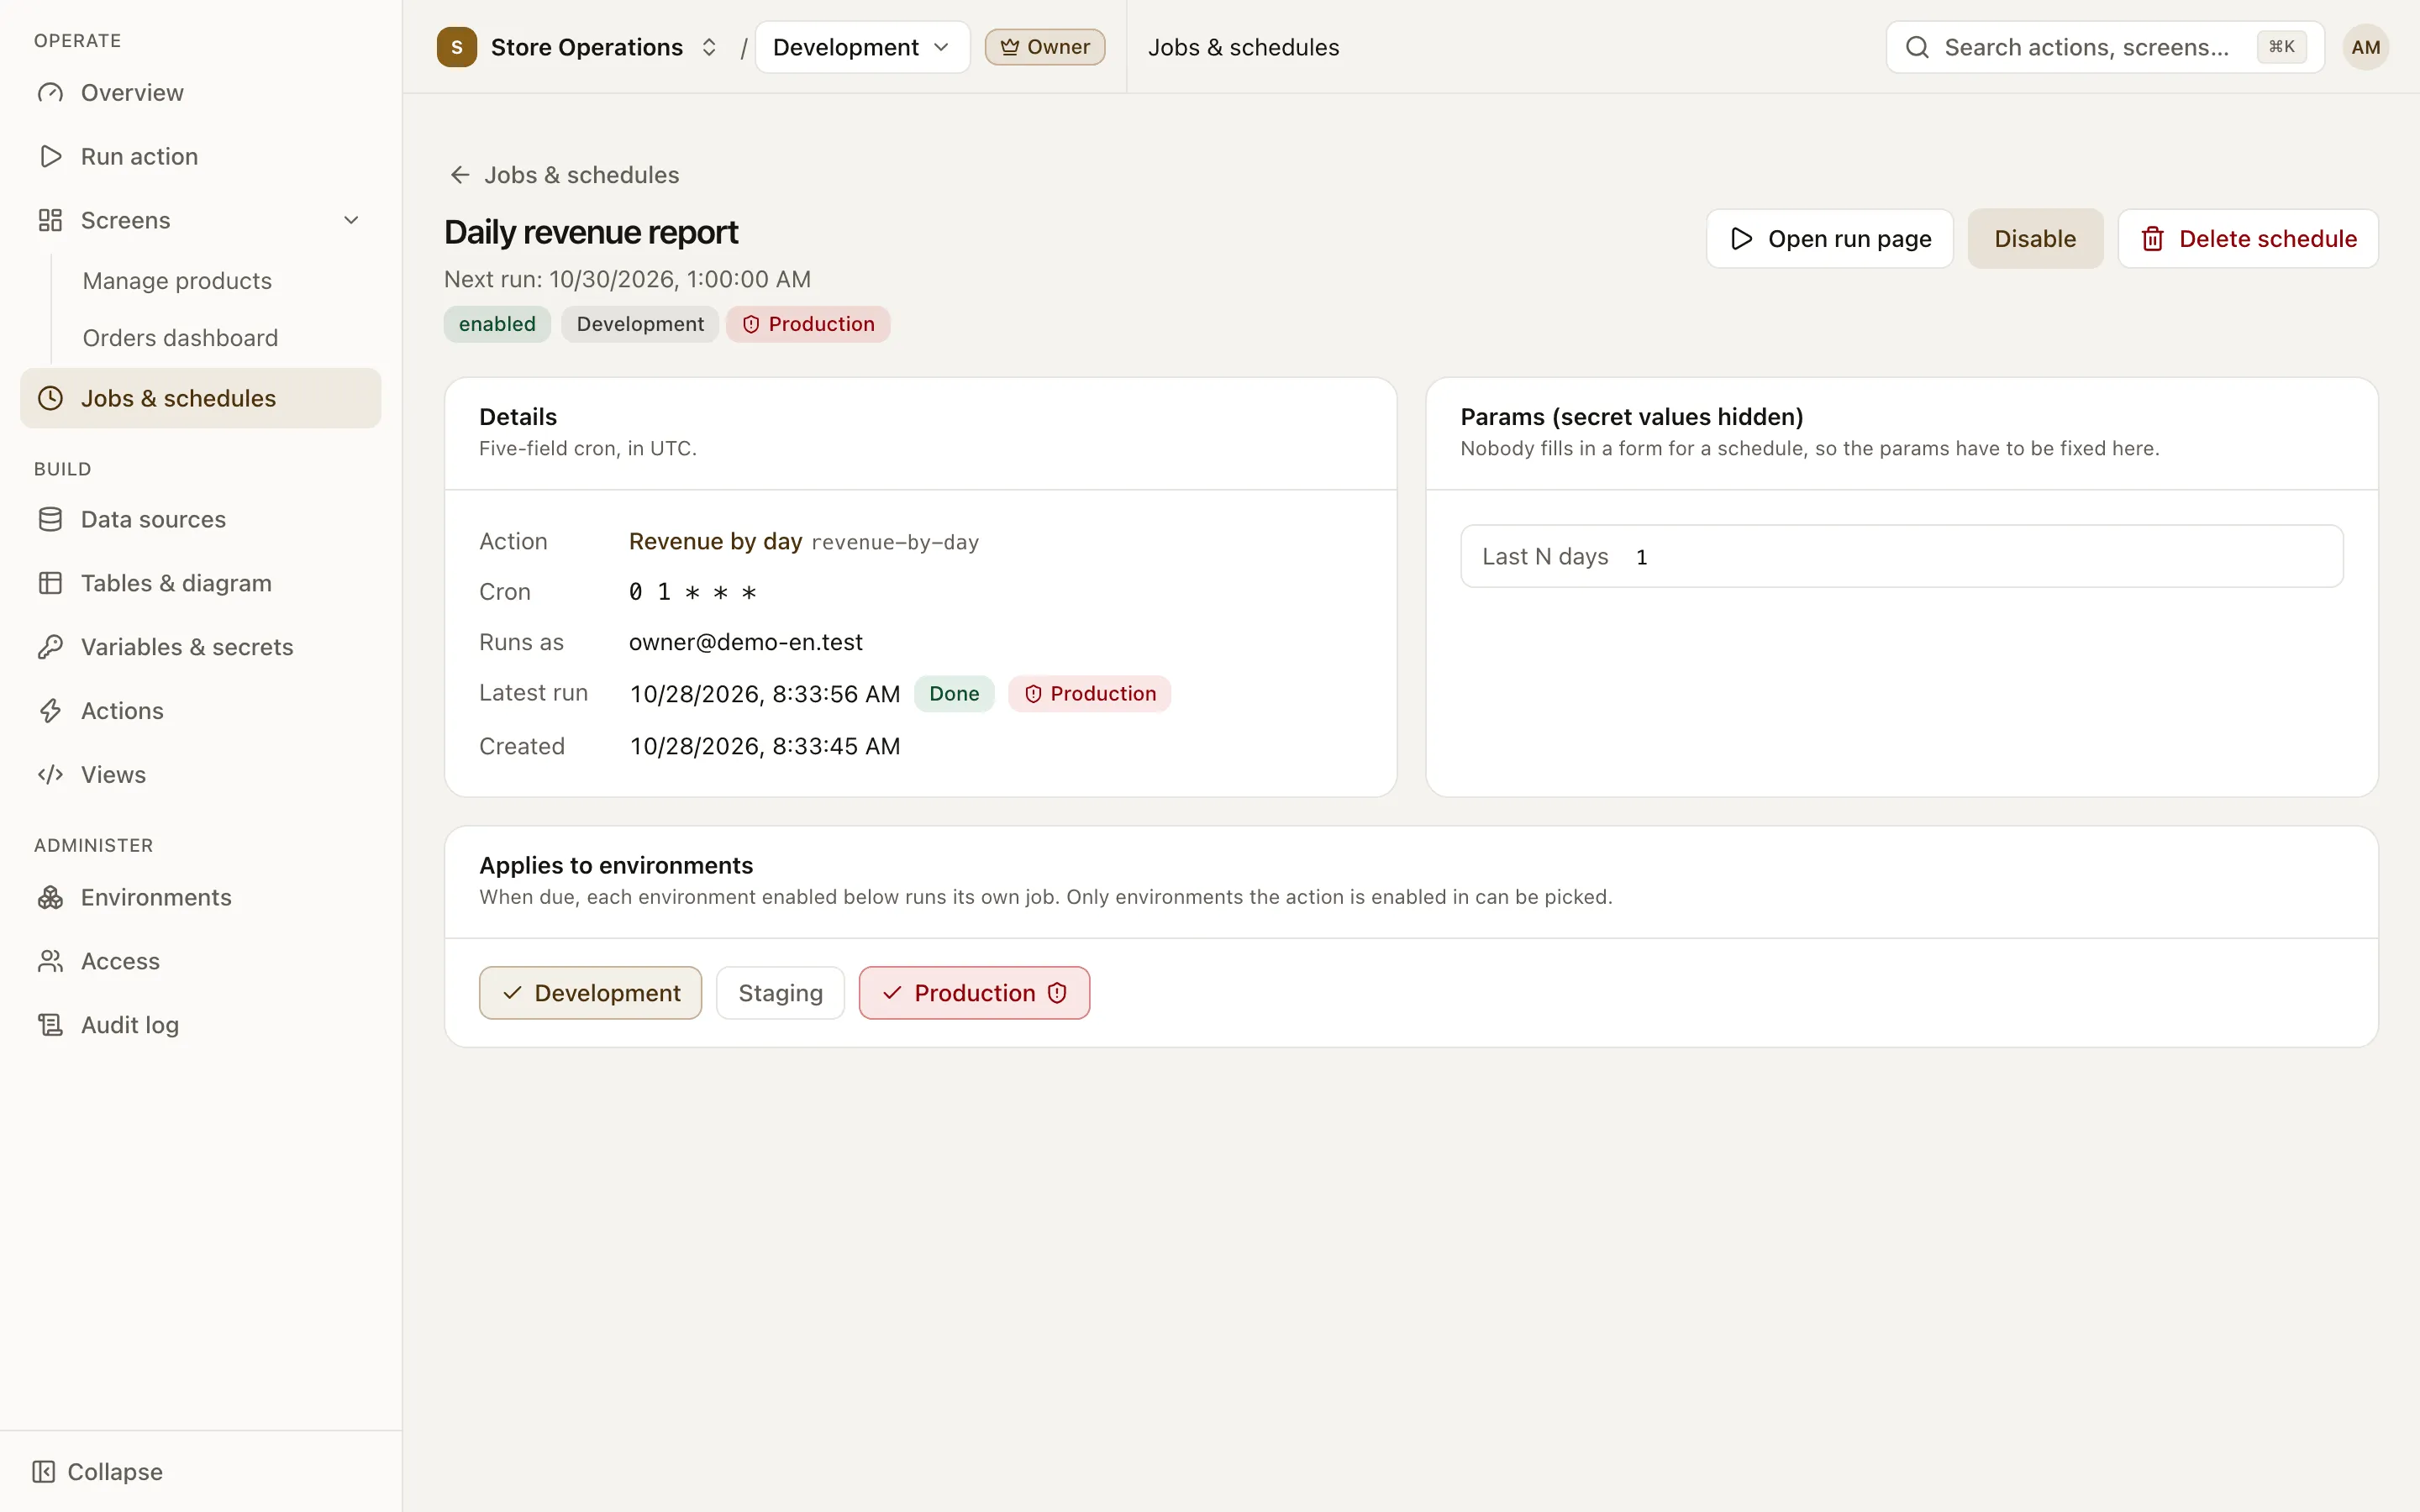Click the enabled status badge
The width and height of the screenshot is (2420, 1512).
(497, 324)
